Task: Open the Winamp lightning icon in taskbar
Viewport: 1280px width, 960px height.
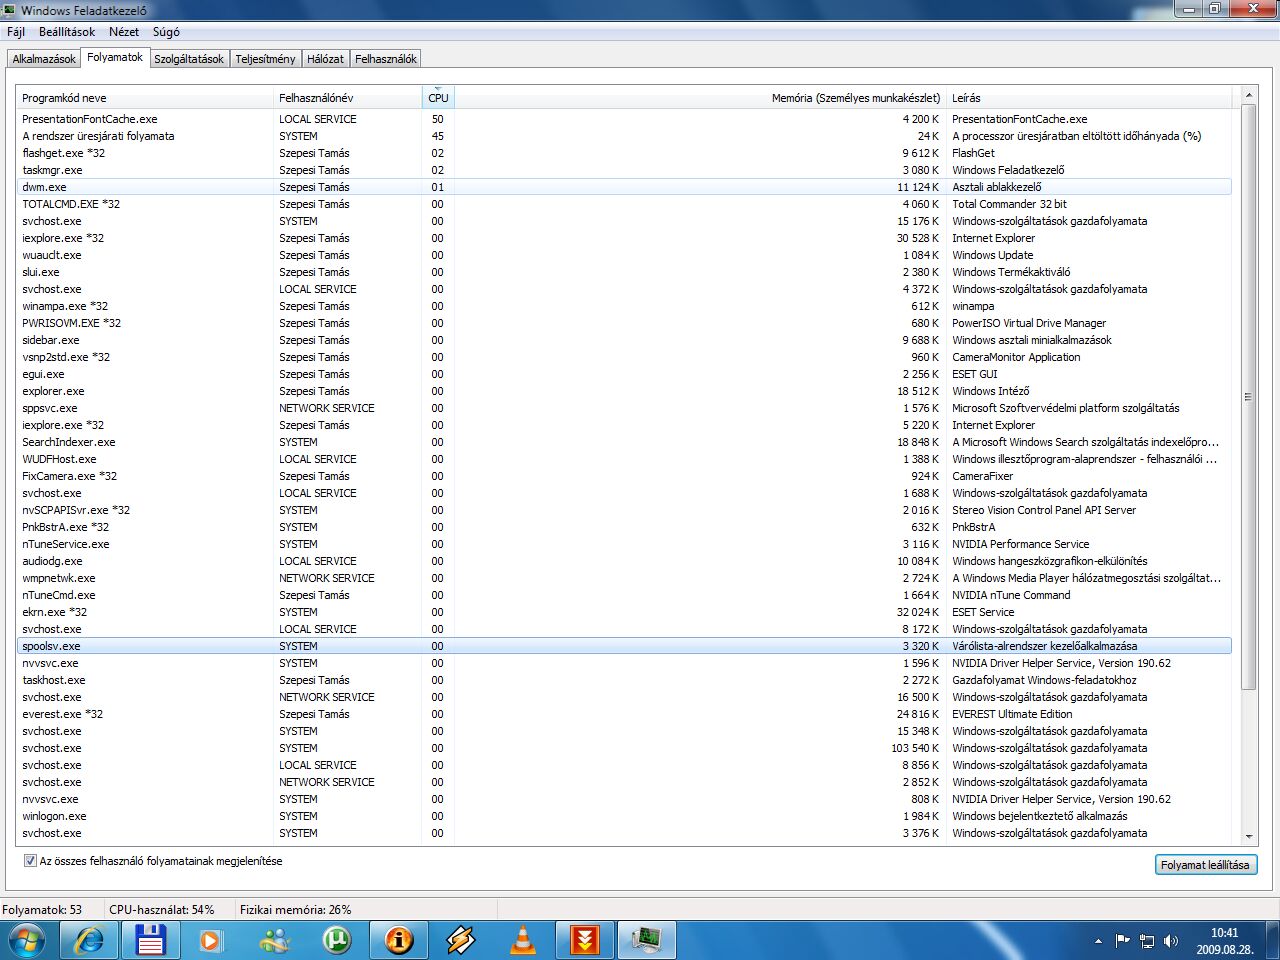Action: click(x=461, y=941)
